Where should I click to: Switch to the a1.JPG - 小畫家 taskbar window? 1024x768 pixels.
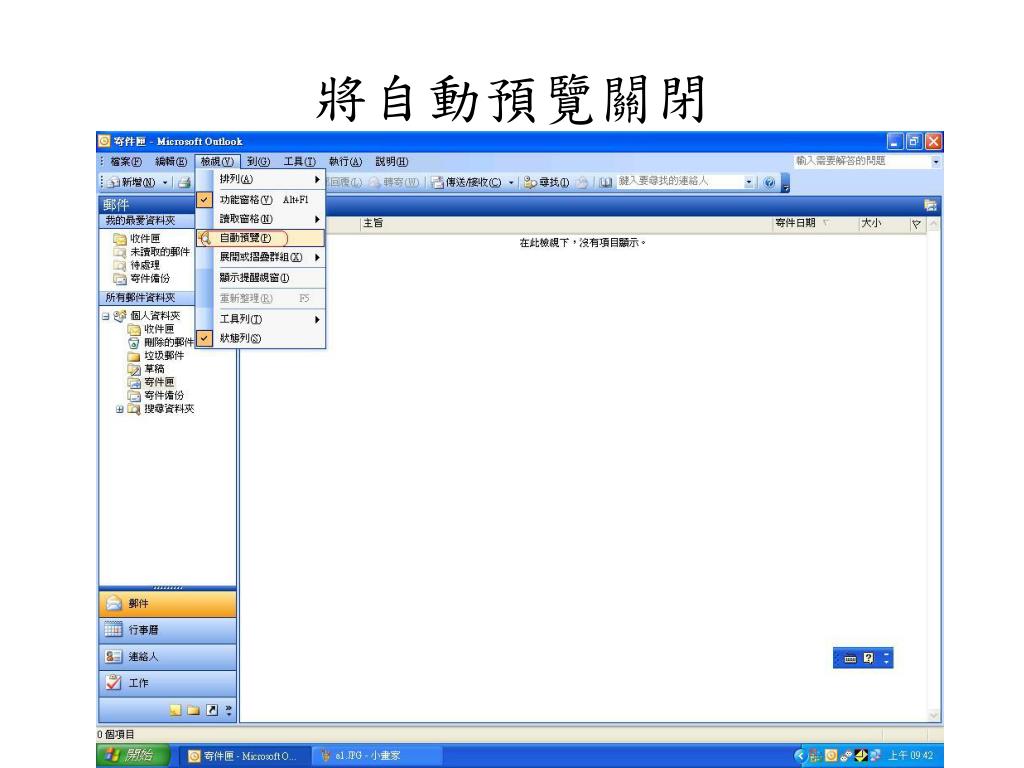tap(376, 756)
